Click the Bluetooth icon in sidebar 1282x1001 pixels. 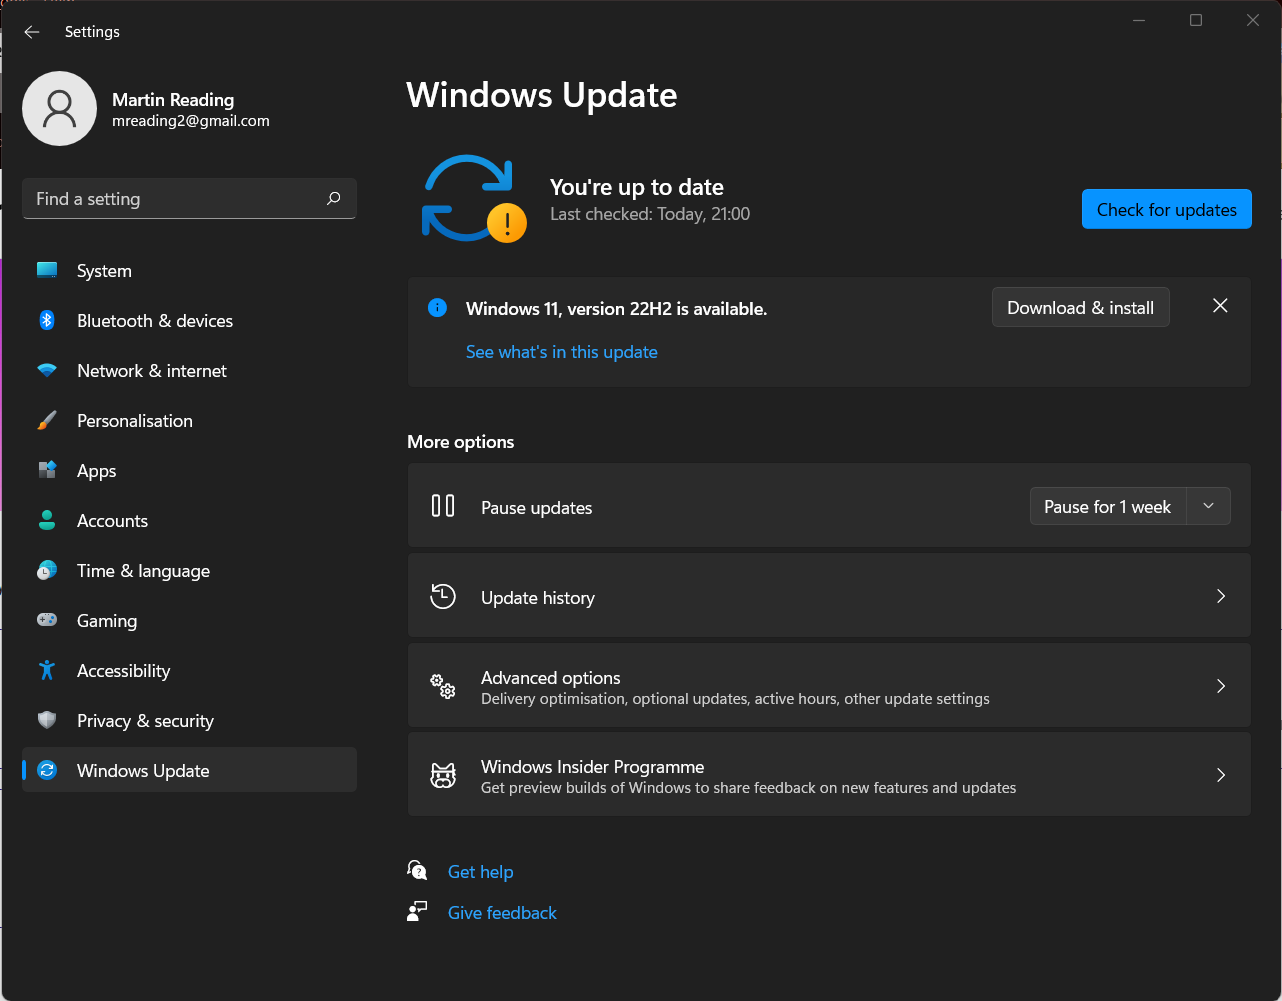click(x=47, y=320)
